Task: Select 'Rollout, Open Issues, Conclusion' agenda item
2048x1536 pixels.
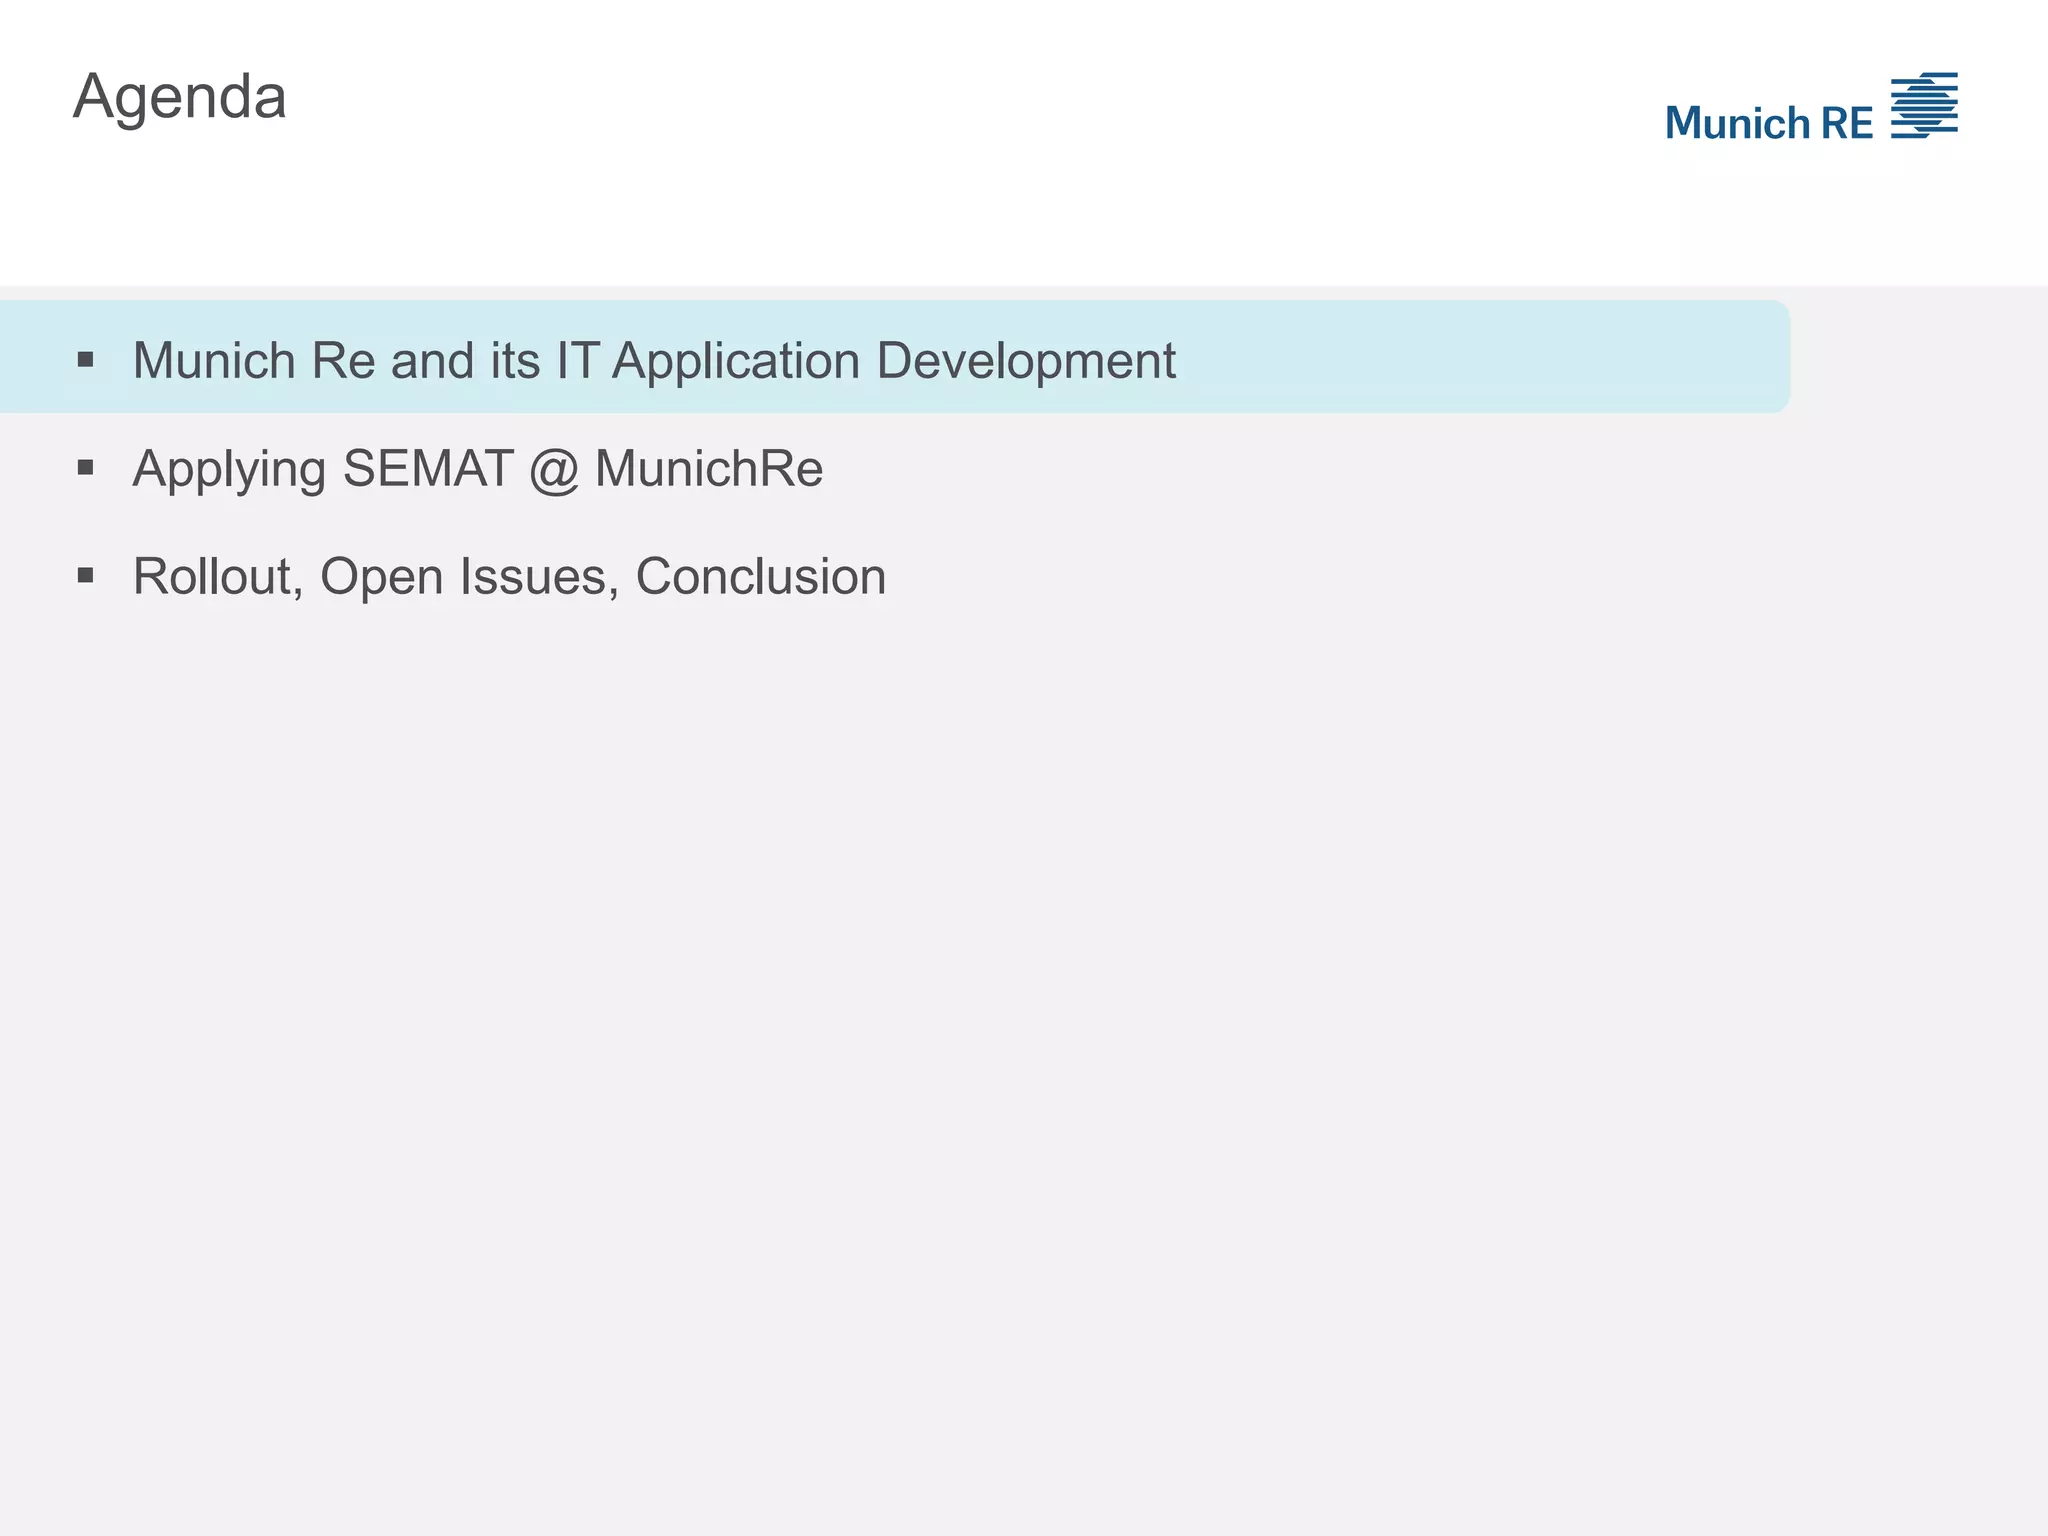Action: pyautogui.click(x=509, y=576)
